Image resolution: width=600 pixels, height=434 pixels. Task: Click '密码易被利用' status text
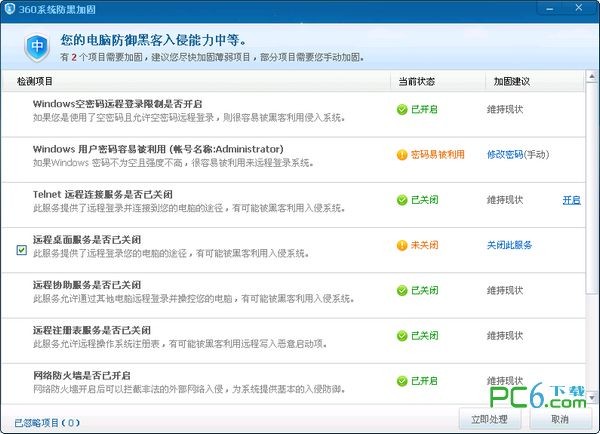pos(438,155)
